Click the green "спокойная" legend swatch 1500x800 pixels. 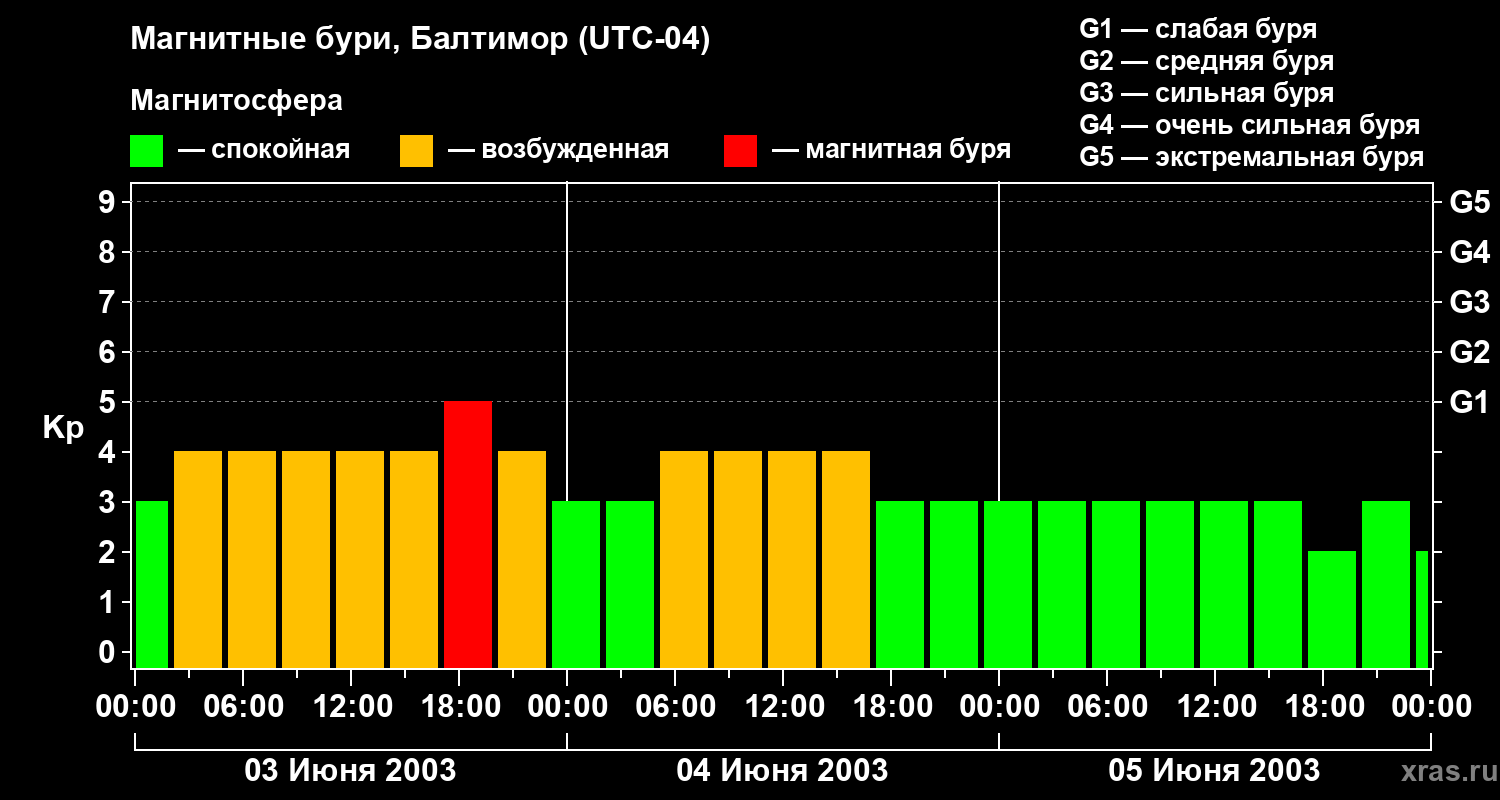pos(146,151)
